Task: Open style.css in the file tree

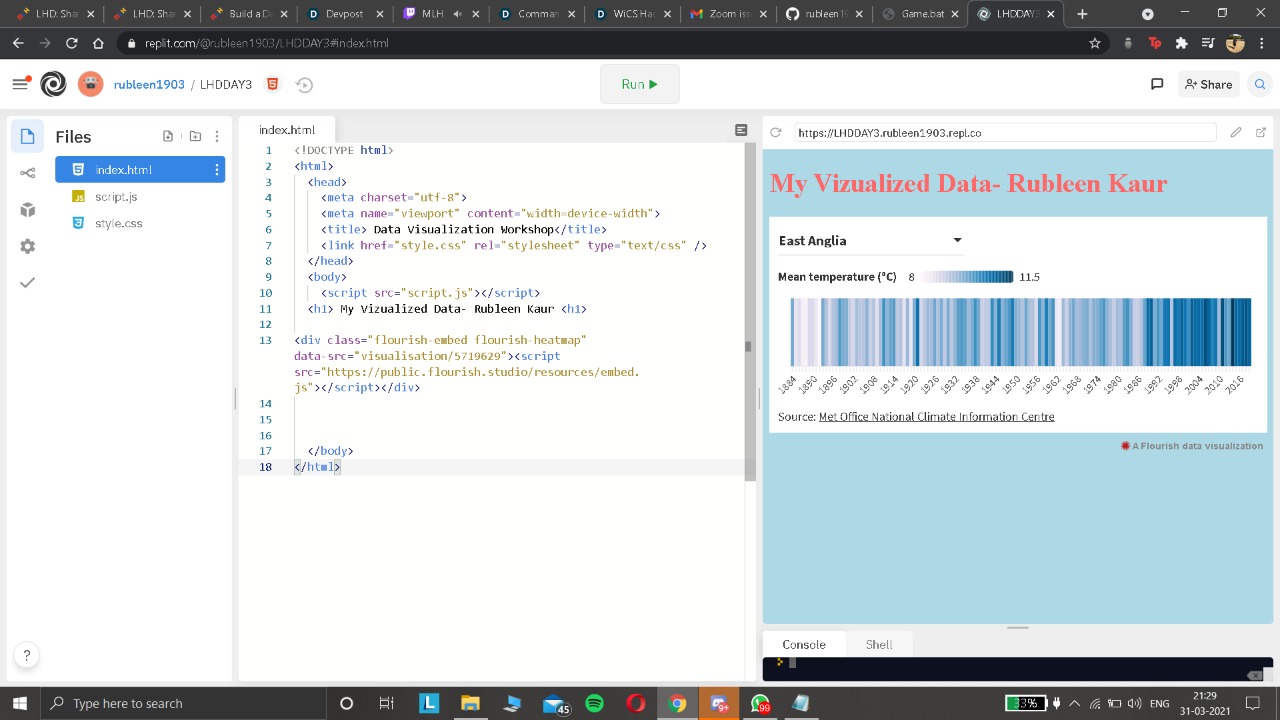Action: click(118, 223)
